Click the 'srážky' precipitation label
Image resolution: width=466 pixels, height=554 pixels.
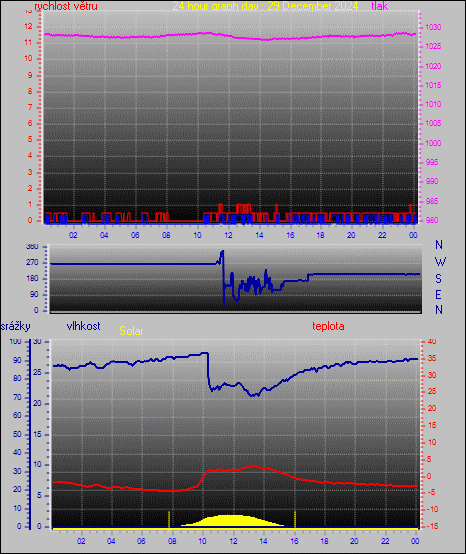coord(15,326)
